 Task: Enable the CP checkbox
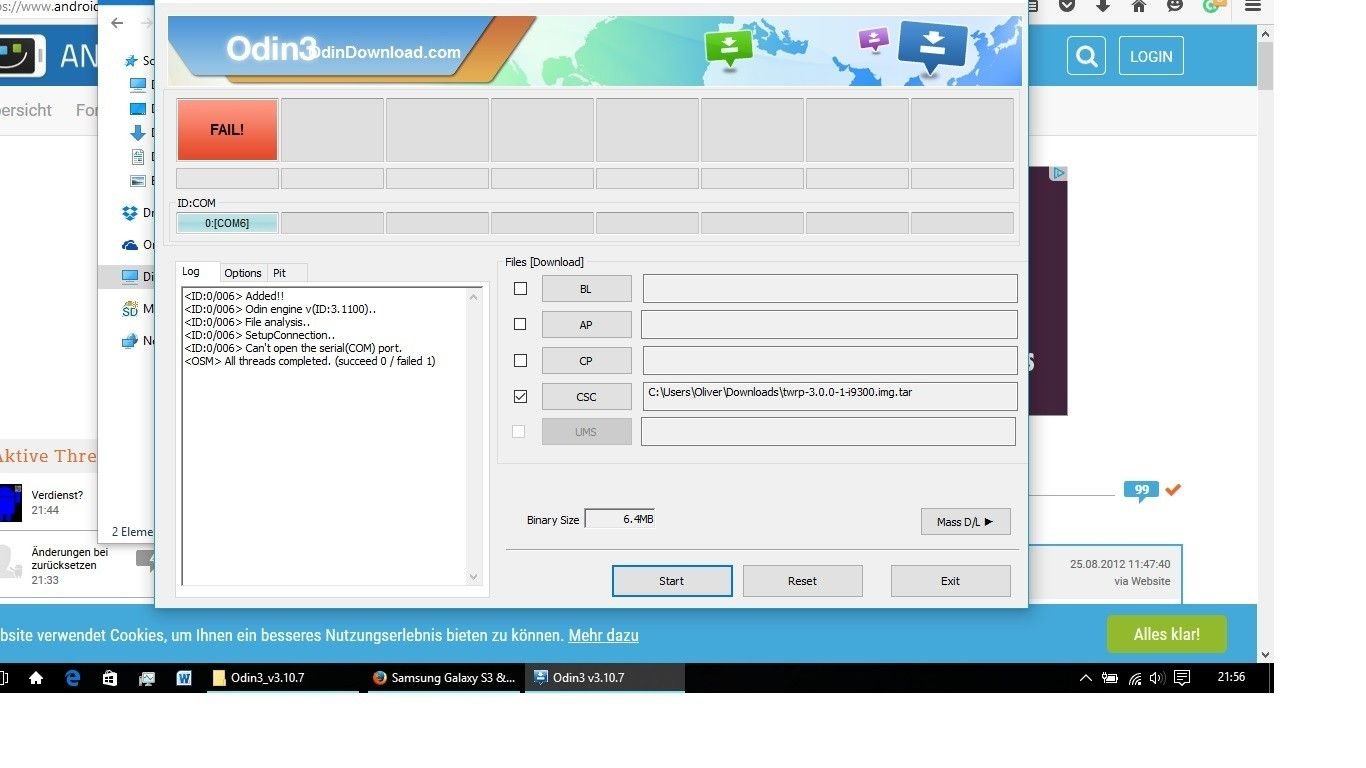pos(520,360)
